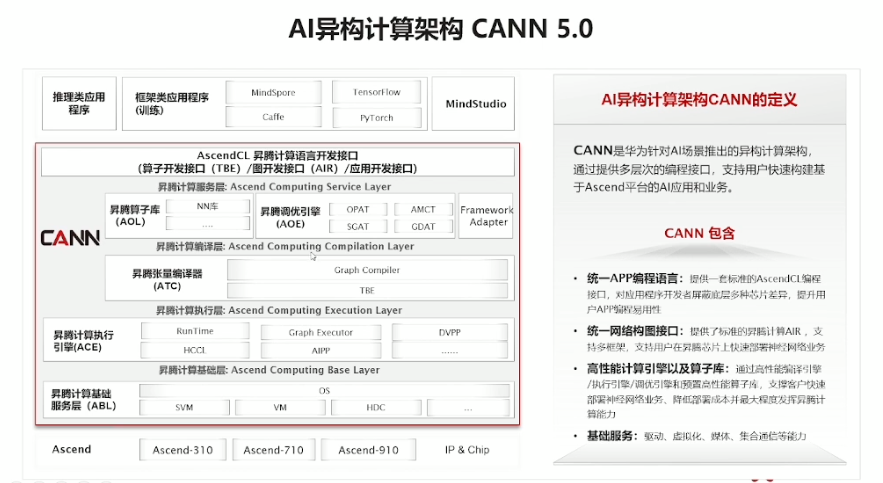
Task: Select the SGAT box
Action: [x=358, y=226]
